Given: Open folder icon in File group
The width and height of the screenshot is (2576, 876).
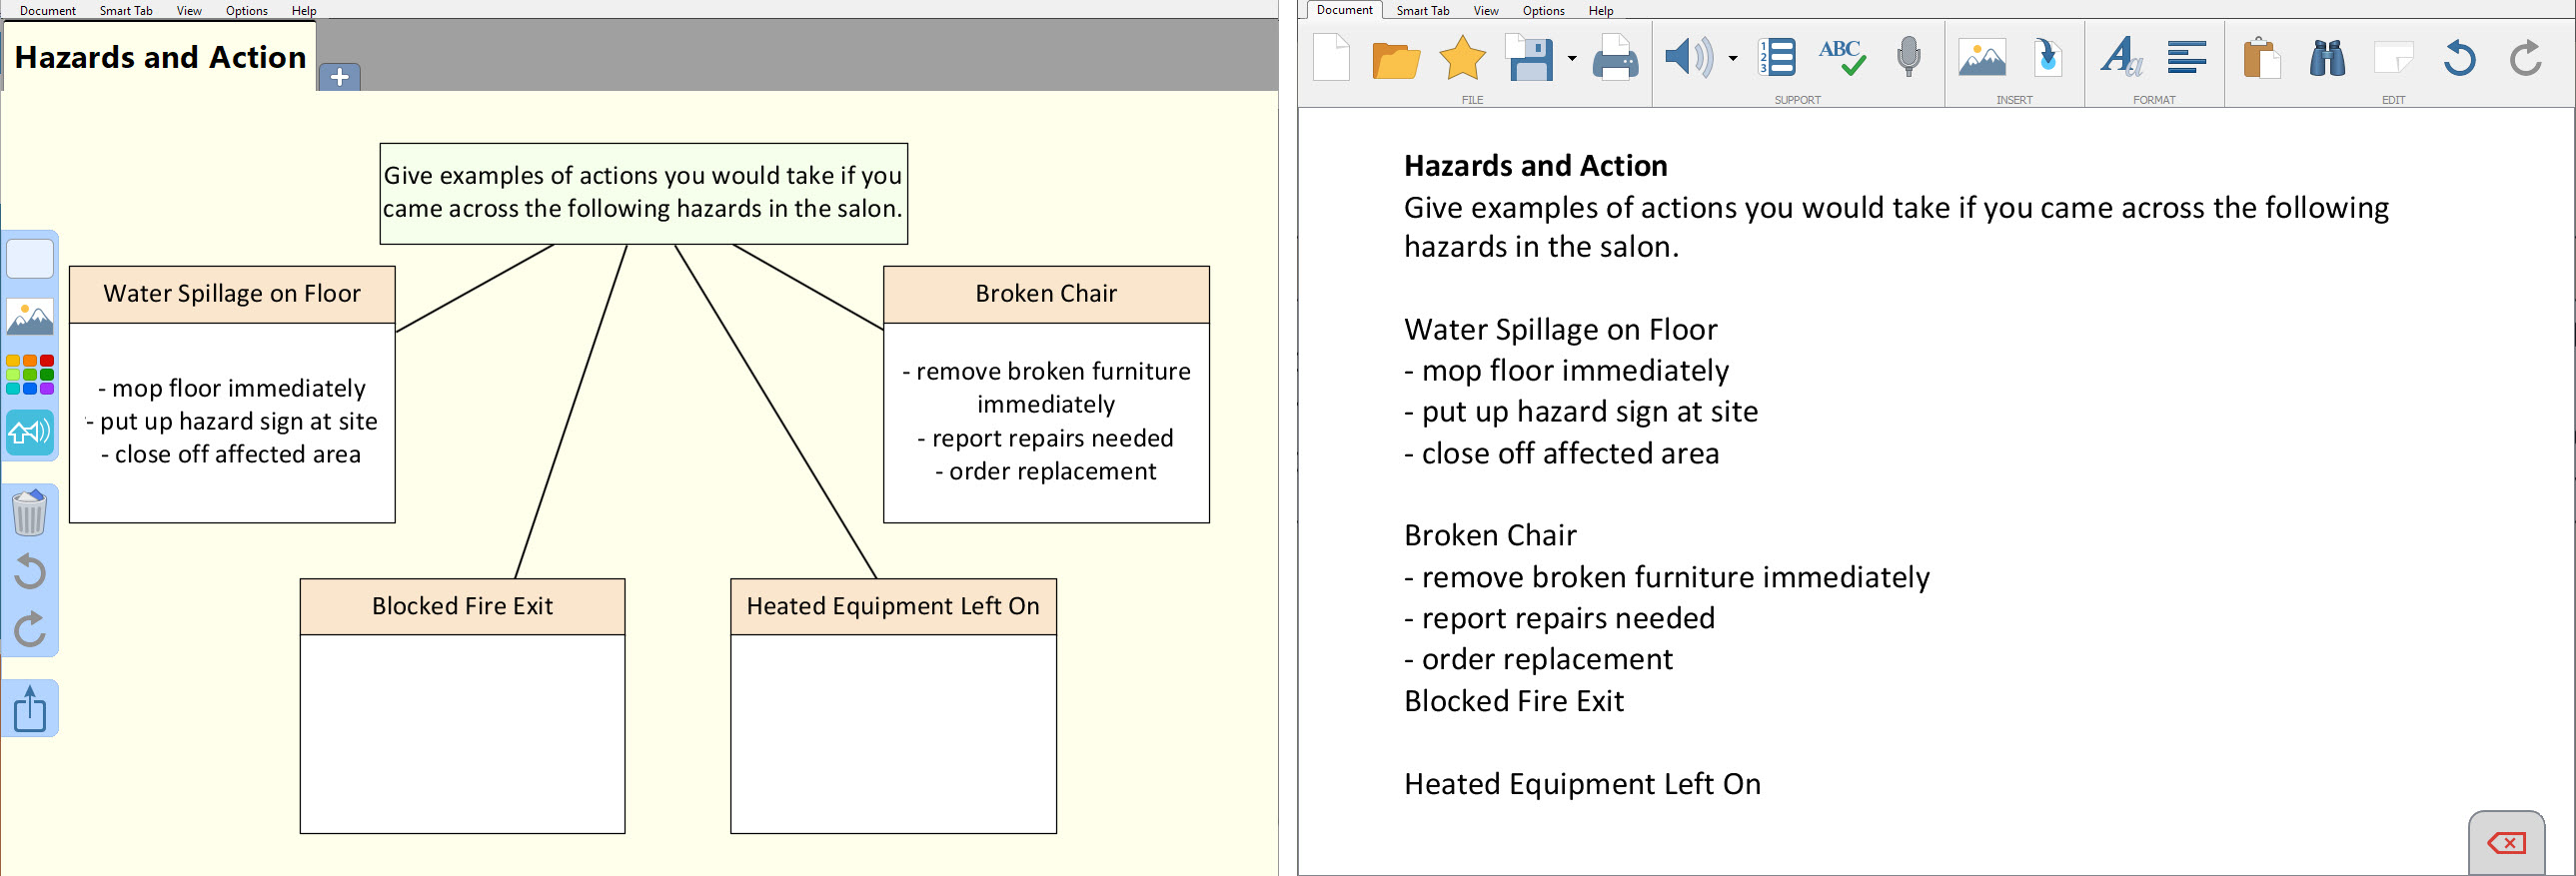Looking at the screenshot, I should (1396, 59).
